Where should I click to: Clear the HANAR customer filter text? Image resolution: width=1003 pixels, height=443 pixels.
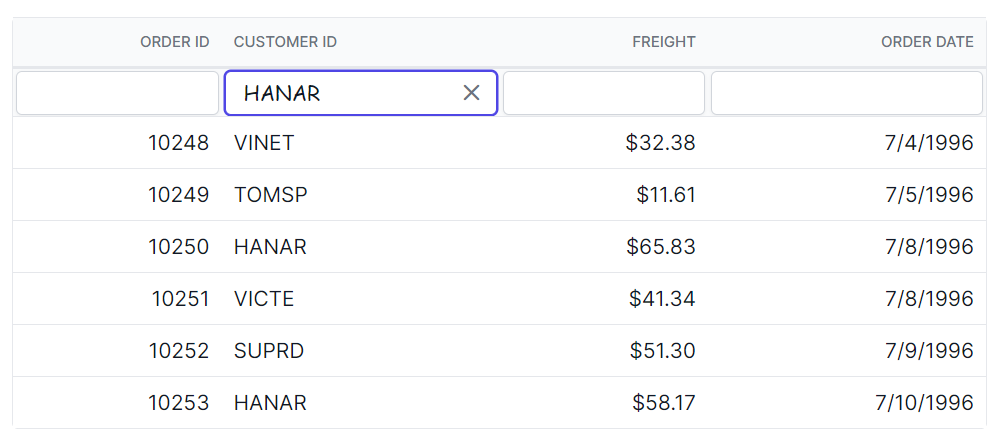click(472, 93)
